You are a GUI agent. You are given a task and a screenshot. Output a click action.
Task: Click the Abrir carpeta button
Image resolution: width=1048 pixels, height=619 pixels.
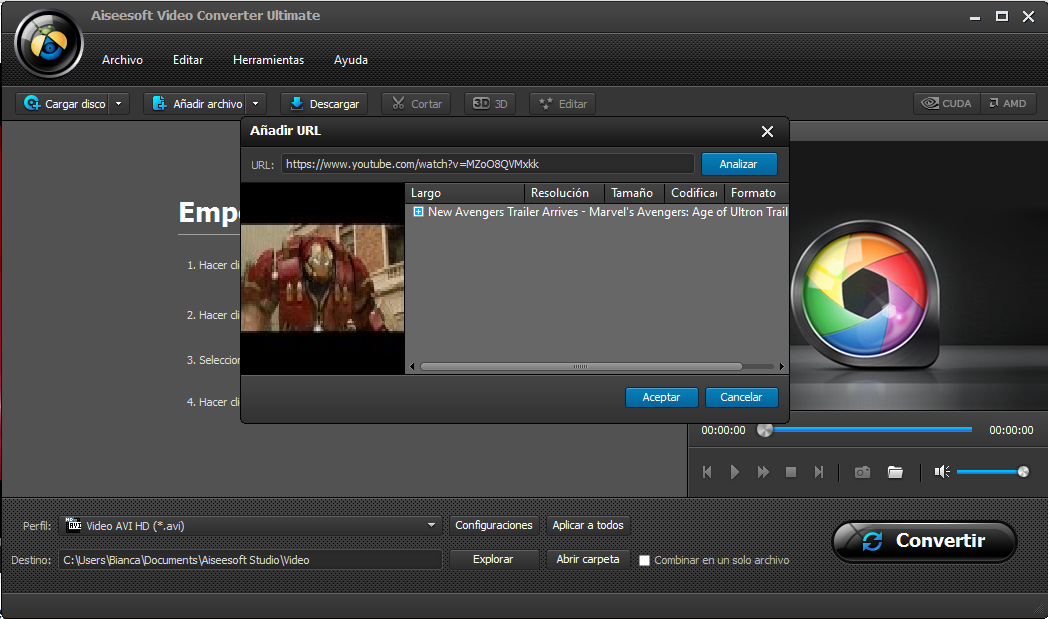[588, 559]
